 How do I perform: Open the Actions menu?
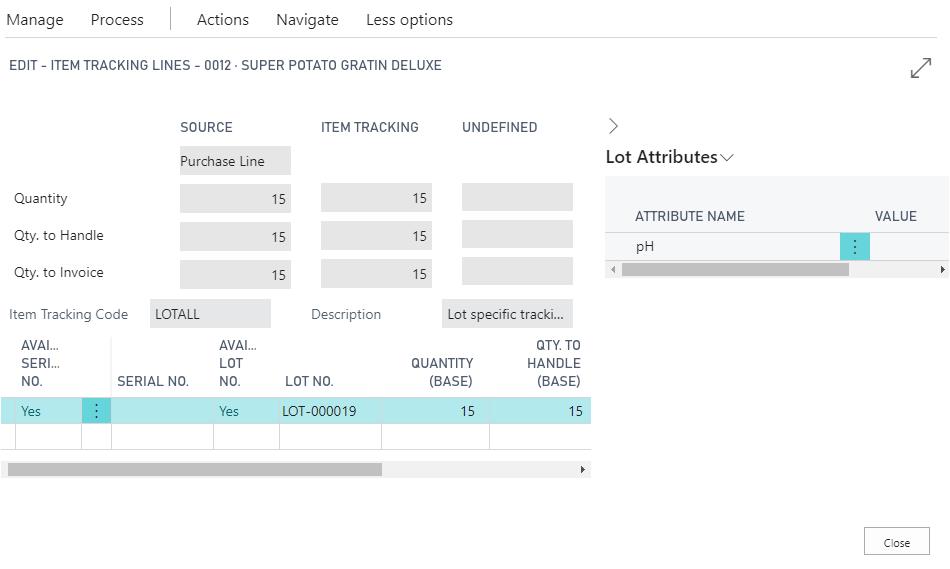[222, 20]
